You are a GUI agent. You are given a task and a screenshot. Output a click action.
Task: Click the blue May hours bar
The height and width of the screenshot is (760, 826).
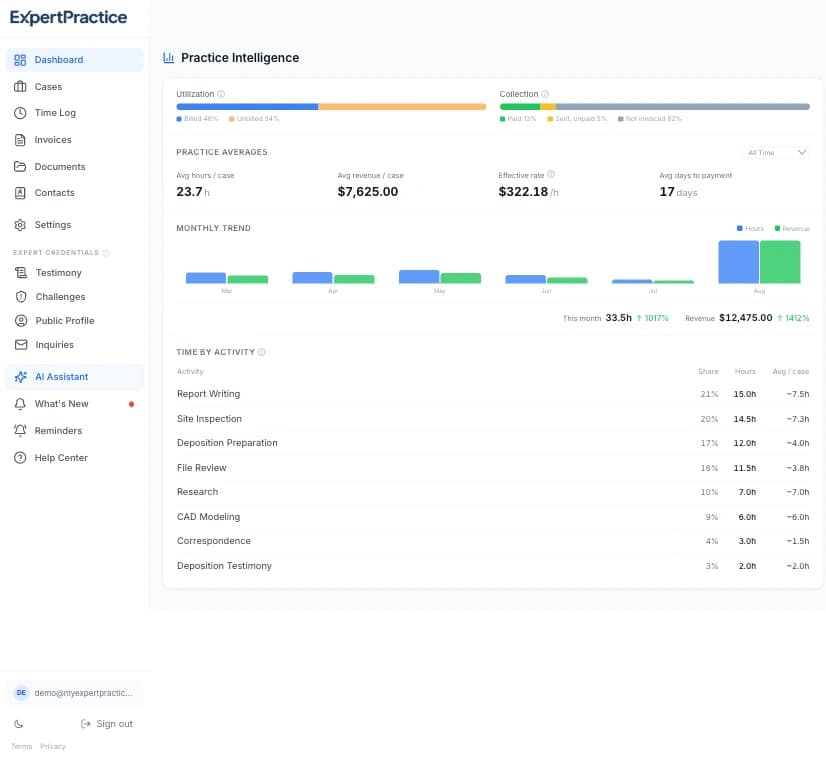(x=419, y=277)
